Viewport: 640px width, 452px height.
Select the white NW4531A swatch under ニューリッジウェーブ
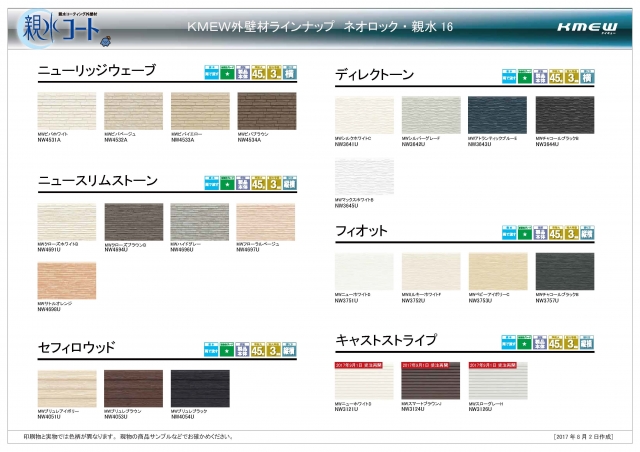(67, 111)
